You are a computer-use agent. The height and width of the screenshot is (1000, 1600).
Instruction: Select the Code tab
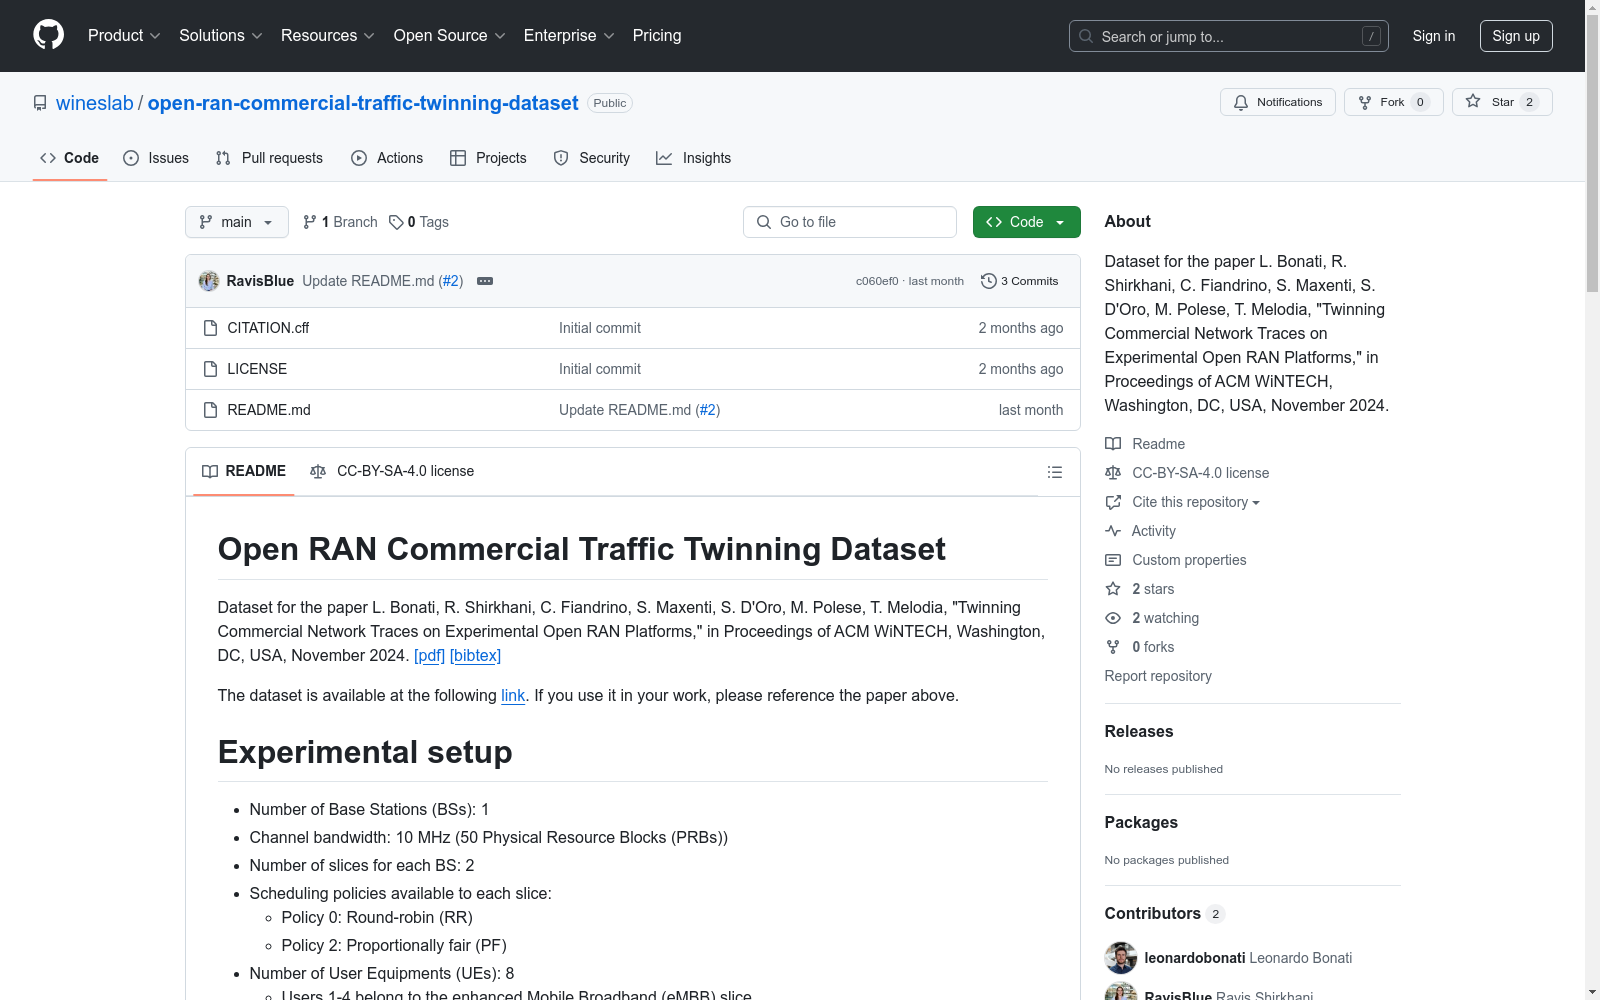tap(70, 158)
